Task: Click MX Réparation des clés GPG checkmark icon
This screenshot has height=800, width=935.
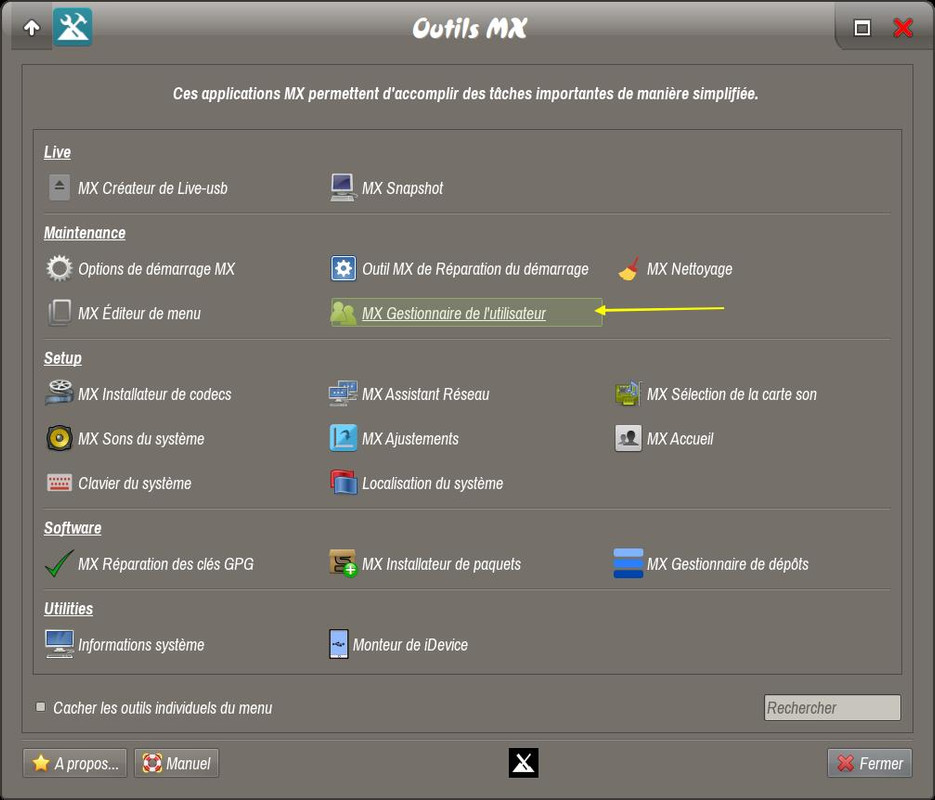Action: [59, 563]
